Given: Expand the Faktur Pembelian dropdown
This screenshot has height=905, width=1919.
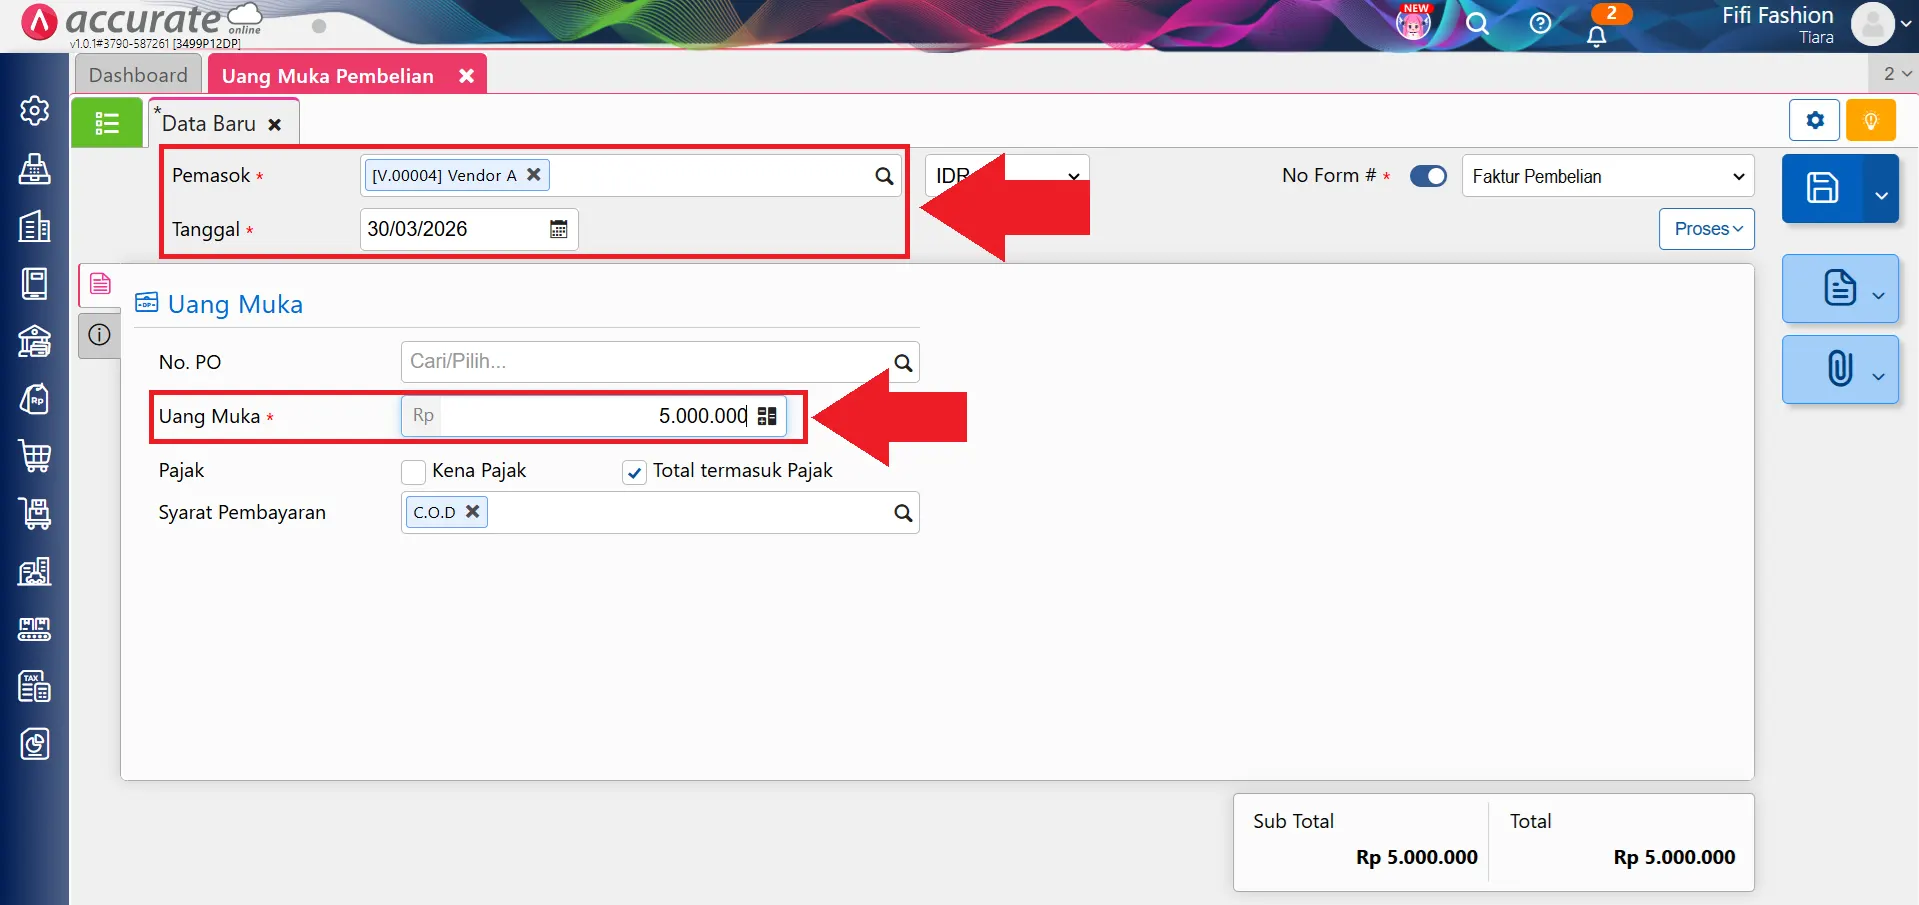Looking at the screenshot, I should point(1608,176).
